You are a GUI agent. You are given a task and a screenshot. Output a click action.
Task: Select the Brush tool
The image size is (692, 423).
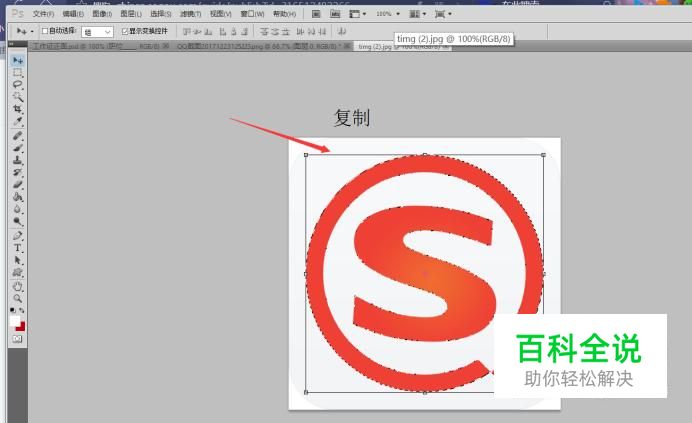(x=18, y=148)
